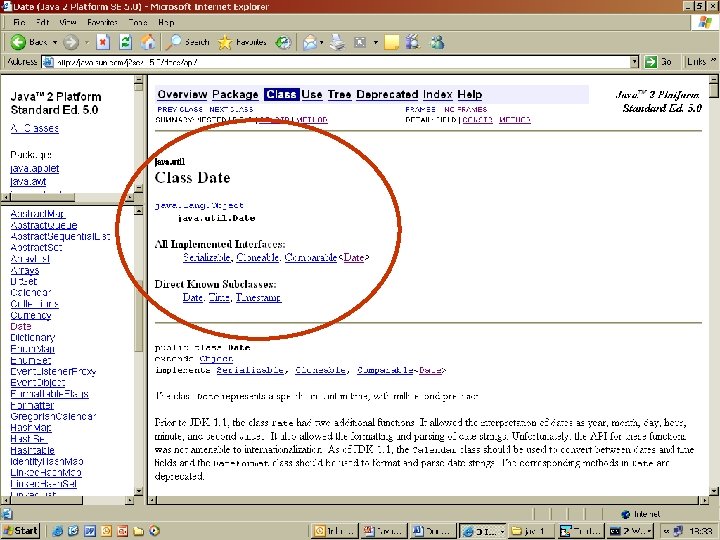Open Cloneable under All Implemented Interfaces
720x540 pixels.
click(258, 257)
